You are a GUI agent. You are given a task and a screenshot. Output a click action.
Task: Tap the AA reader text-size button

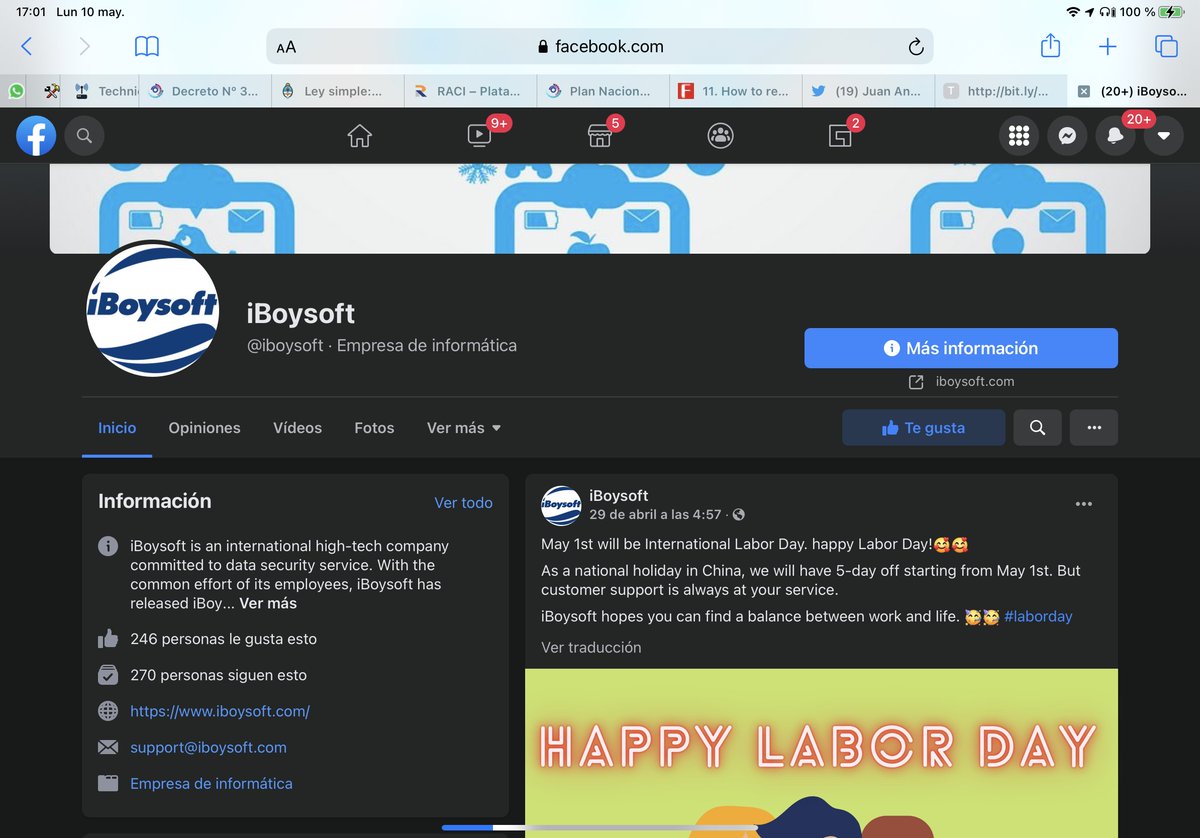point(286,47)
